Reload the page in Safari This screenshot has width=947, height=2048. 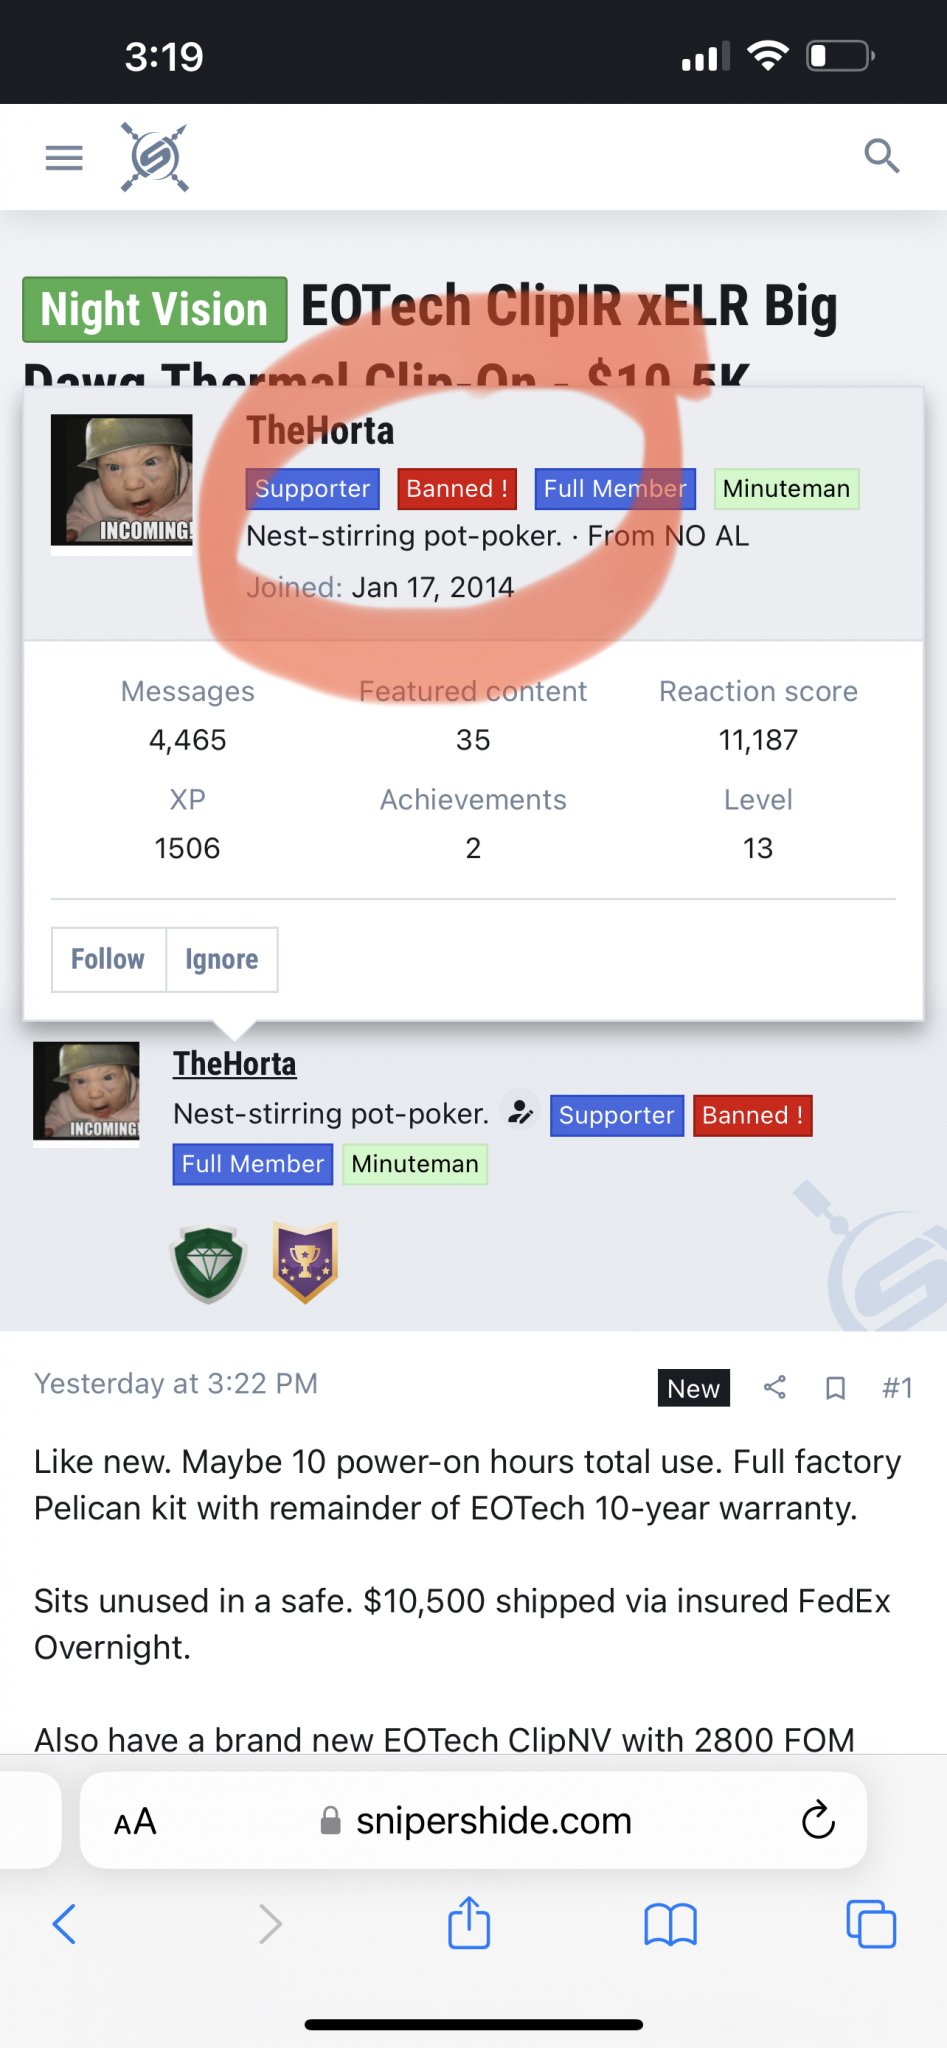click(x=818, y=1820)
